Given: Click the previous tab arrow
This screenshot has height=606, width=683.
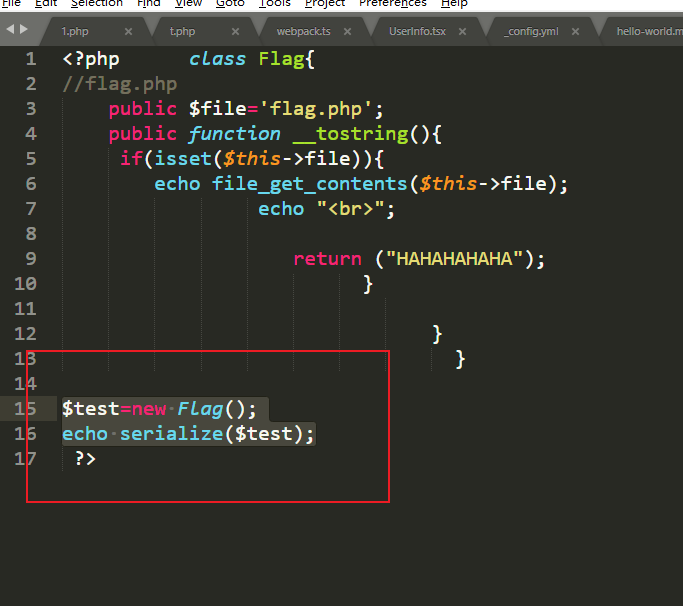Looking at the screenshot, I should pyautogui.click(x=10, y=29).
